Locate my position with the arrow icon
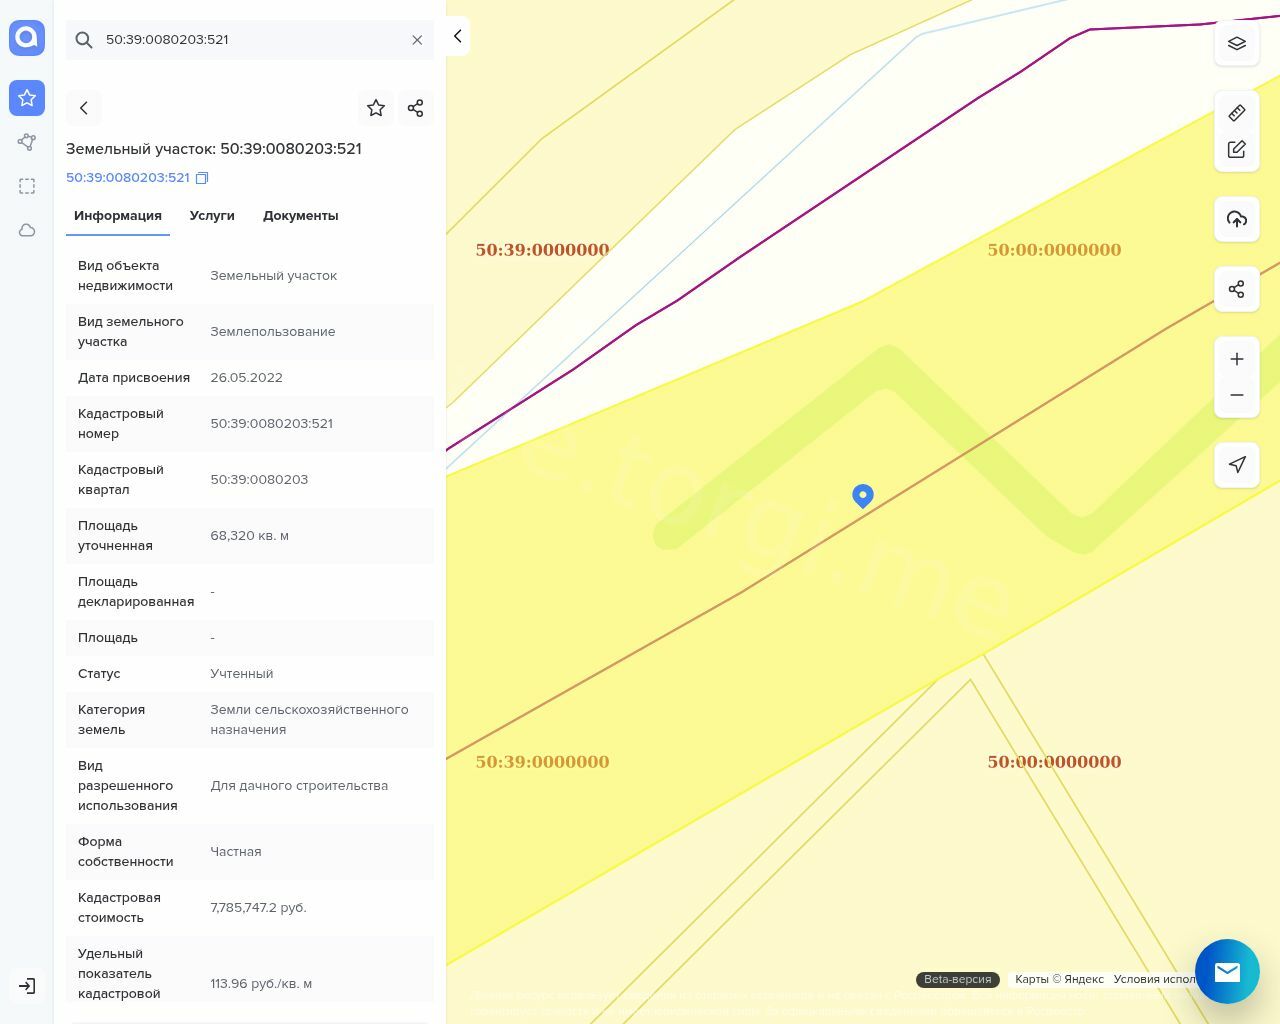Screen dimensions: 1280x1024 point(1236,464)
